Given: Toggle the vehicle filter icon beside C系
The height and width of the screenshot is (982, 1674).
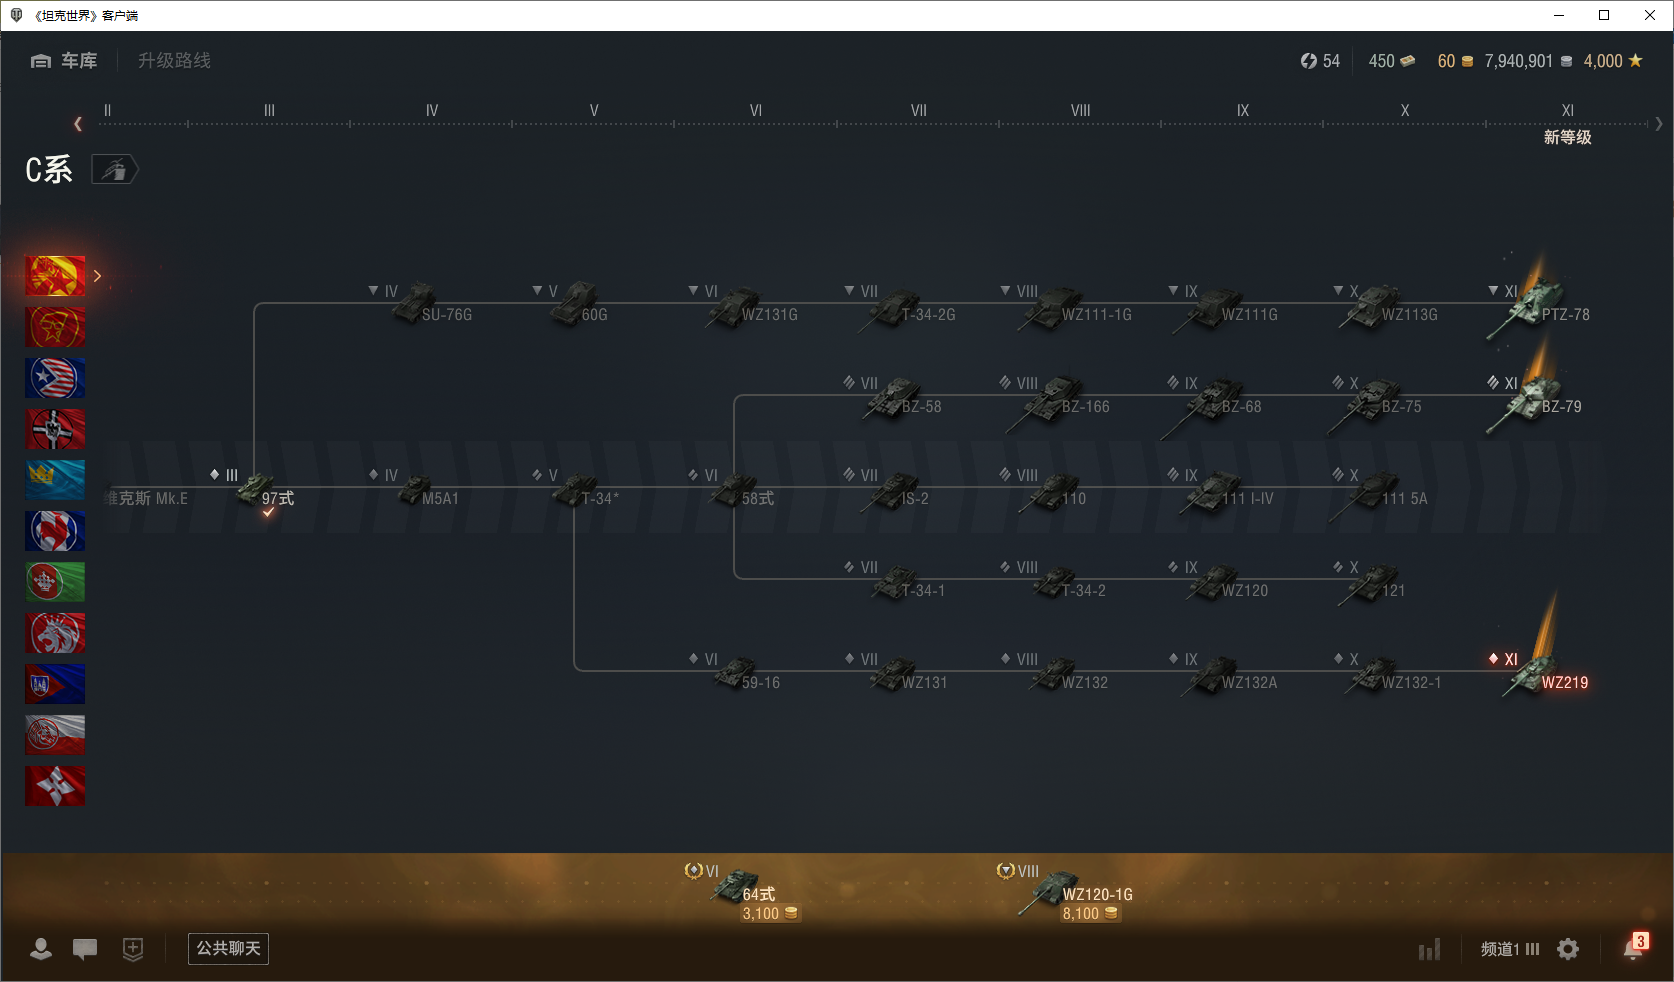Looking at the screenshot, I should click(x=115, y=170).
